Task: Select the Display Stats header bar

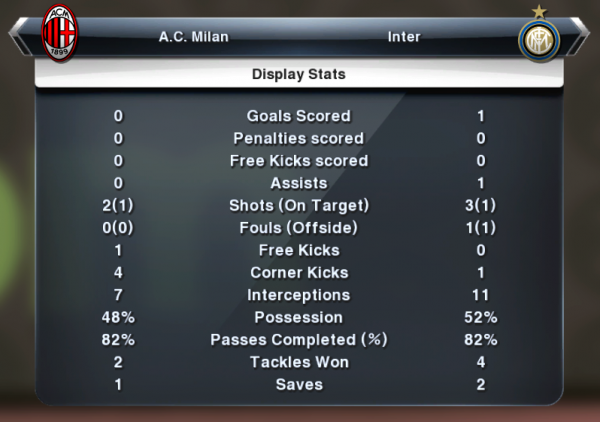Action: tap(299, 73)
